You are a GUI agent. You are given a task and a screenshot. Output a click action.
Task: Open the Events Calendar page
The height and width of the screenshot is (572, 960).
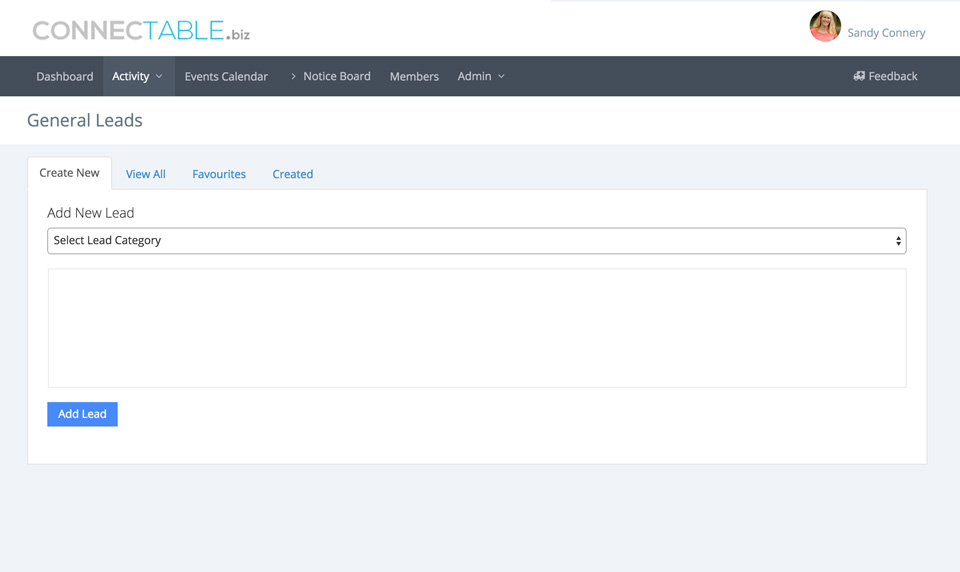(x=226, y=76)
